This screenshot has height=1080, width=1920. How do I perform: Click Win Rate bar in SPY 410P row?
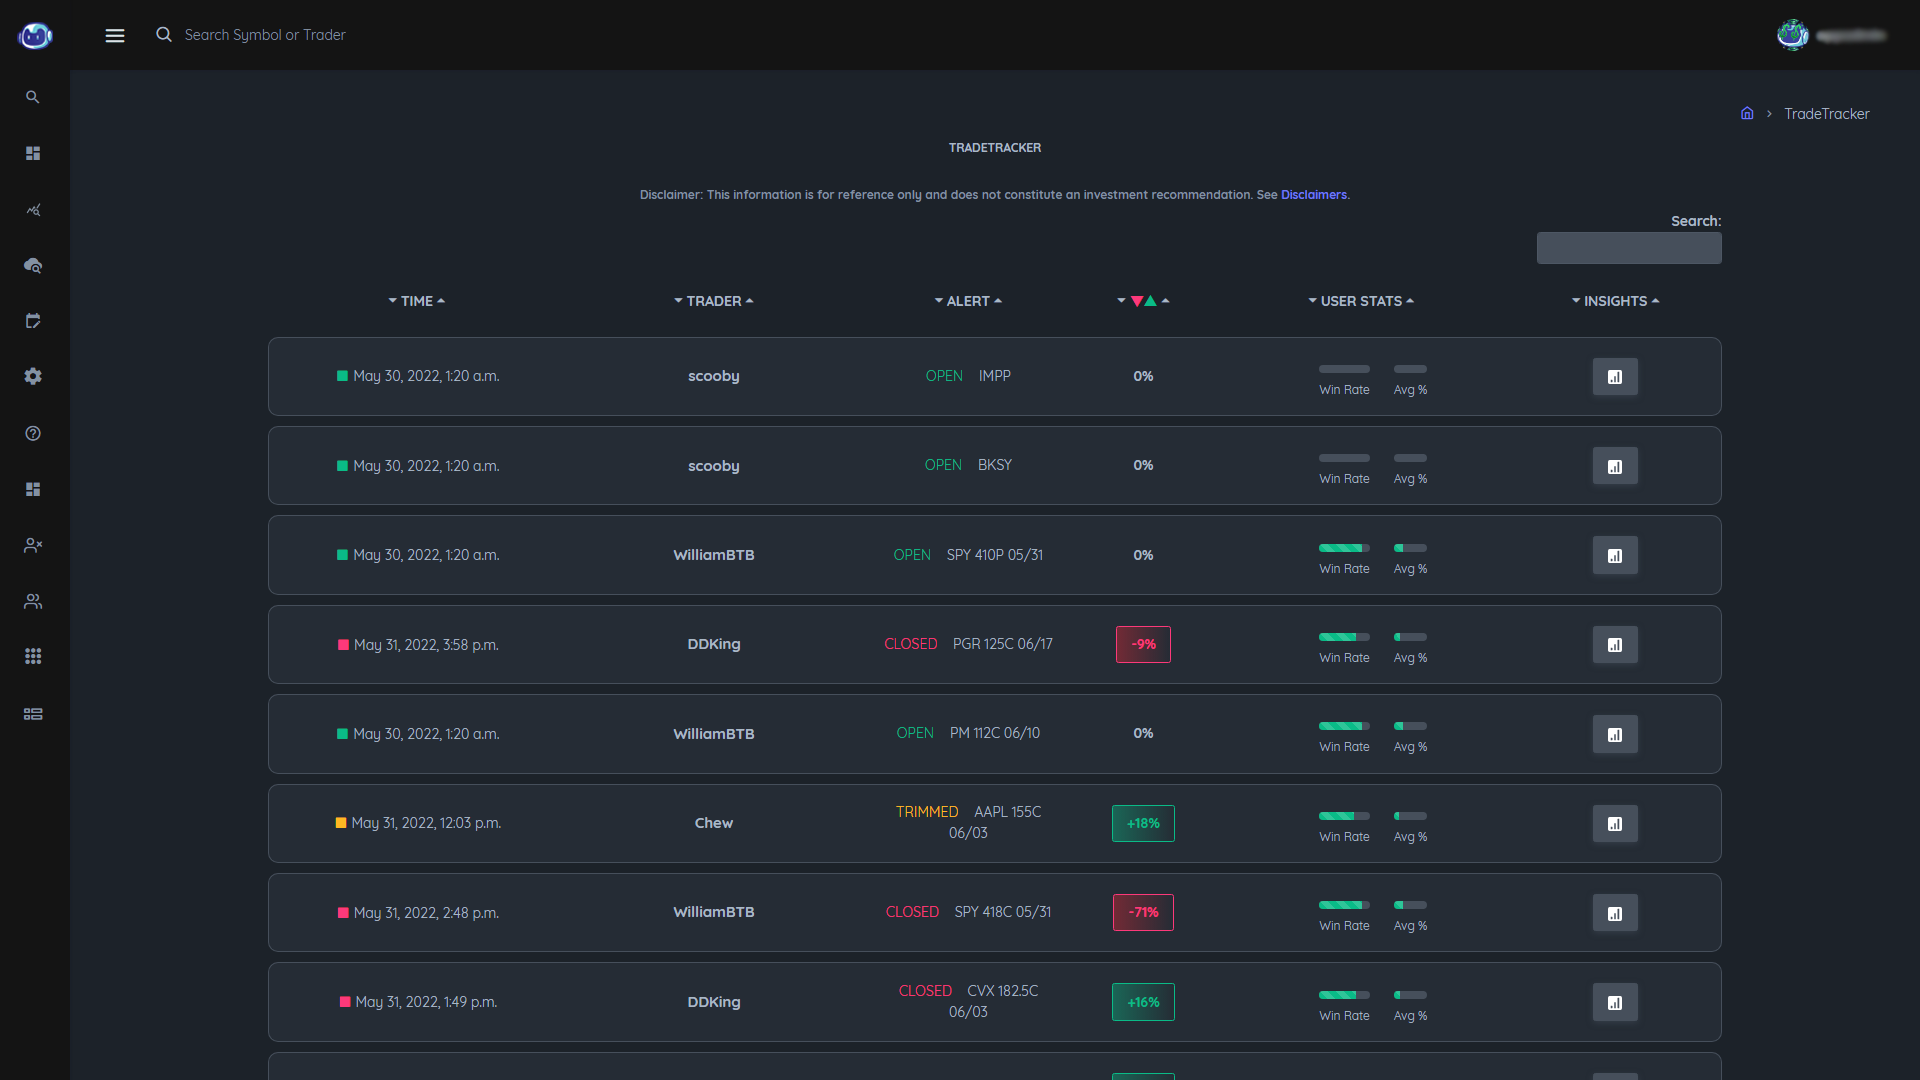click(1344, 548)
